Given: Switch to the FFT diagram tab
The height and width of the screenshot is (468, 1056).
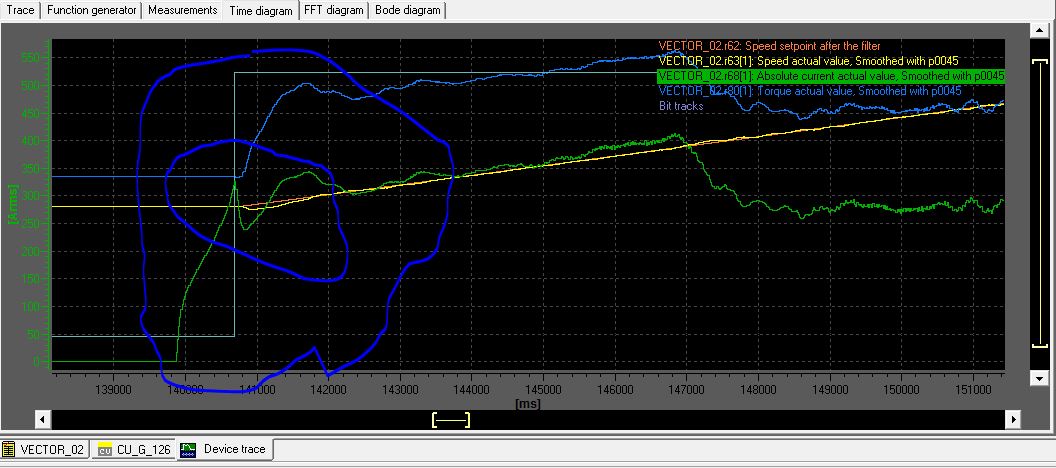Looking at the screenshot, I should coord(333,10).
